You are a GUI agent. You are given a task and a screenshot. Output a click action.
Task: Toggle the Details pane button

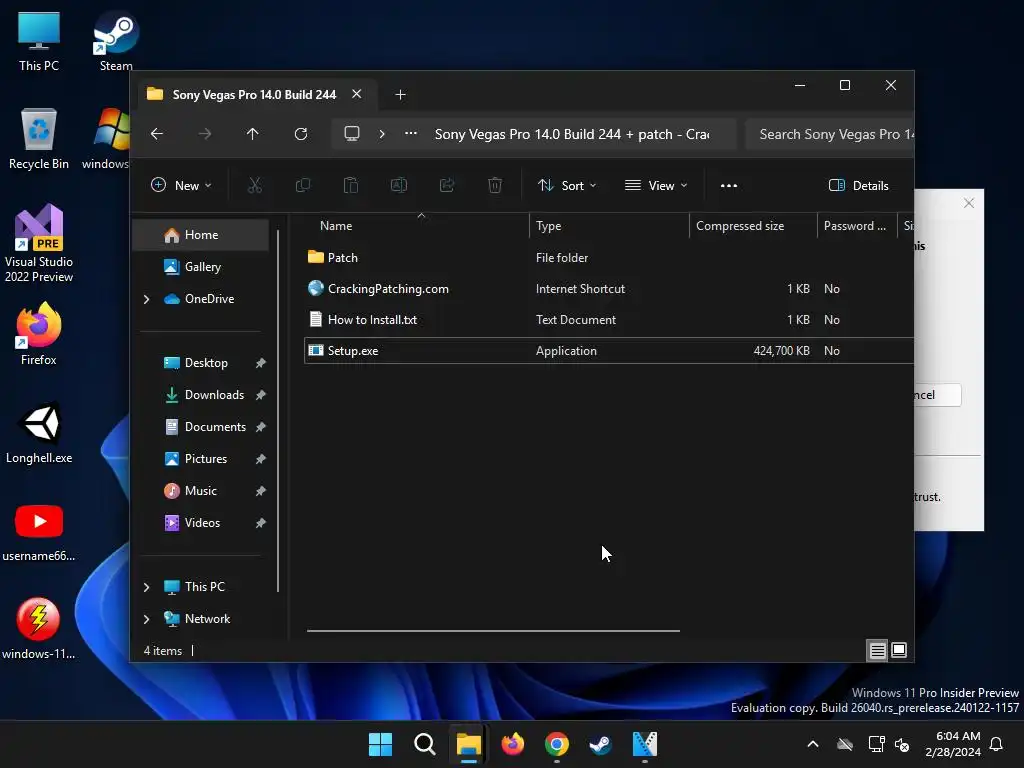(x=858, y=185)
